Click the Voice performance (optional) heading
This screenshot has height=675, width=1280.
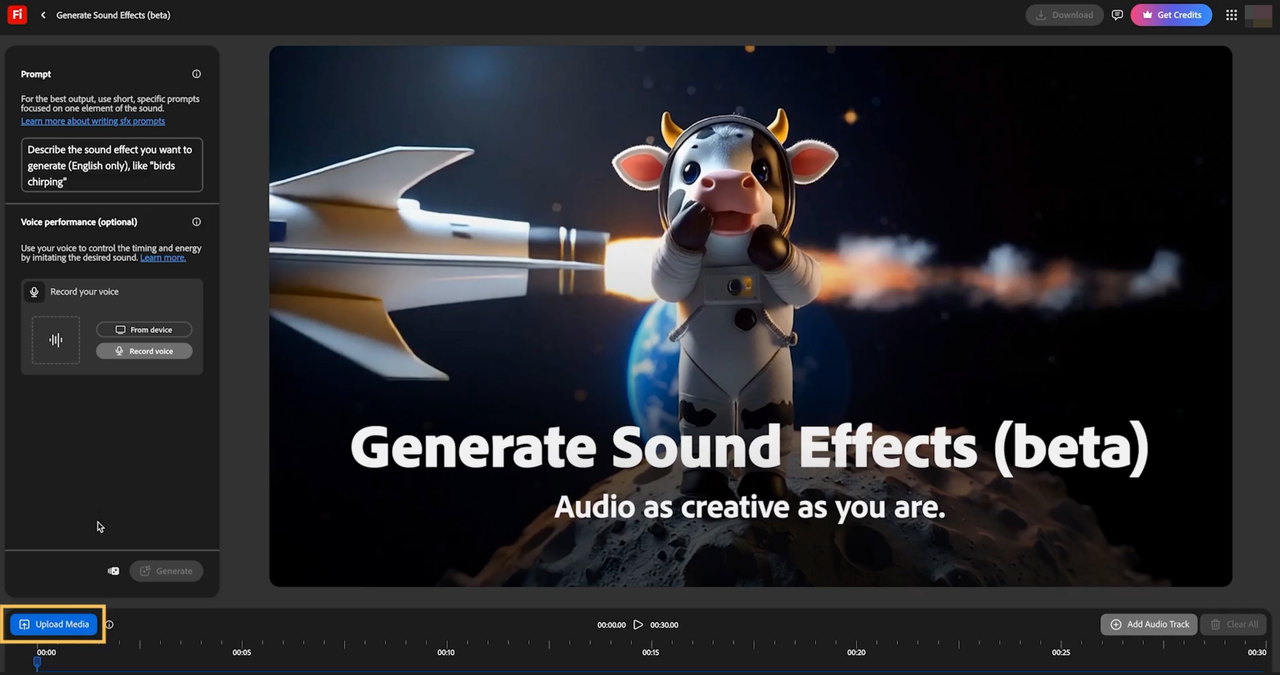click(x=79, y=222)
